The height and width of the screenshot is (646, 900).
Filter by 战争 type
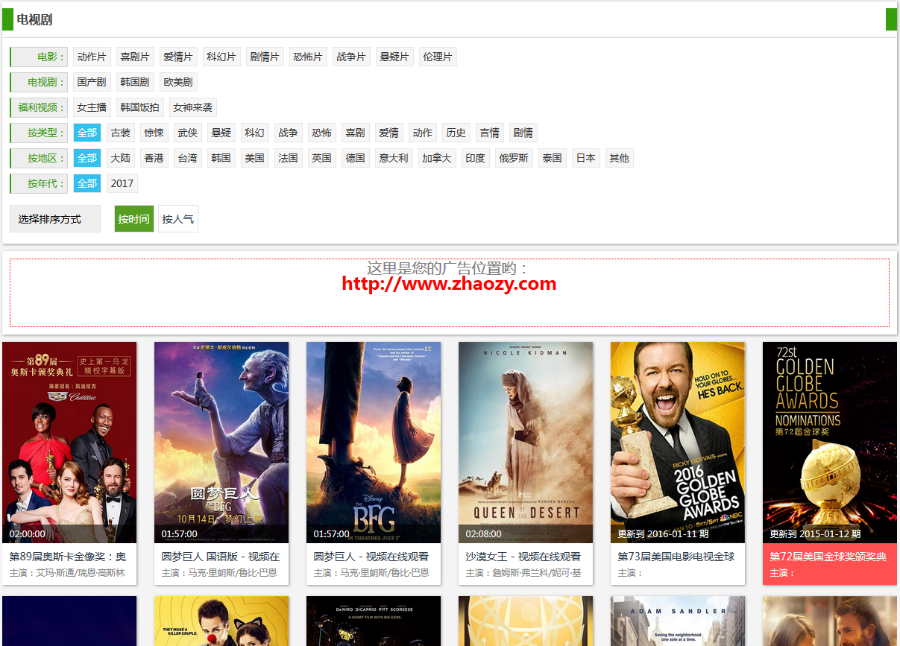pyautogui.click(x=288, y=133)
